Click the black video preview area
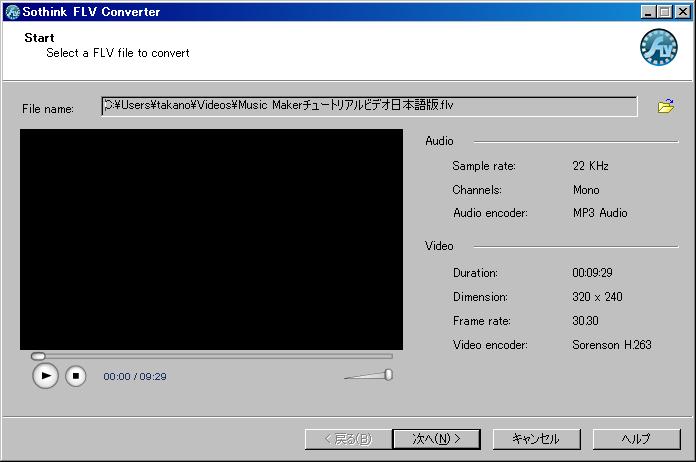Image resolution: width=696 pixels, height=462 pixels. pos(211,239)
